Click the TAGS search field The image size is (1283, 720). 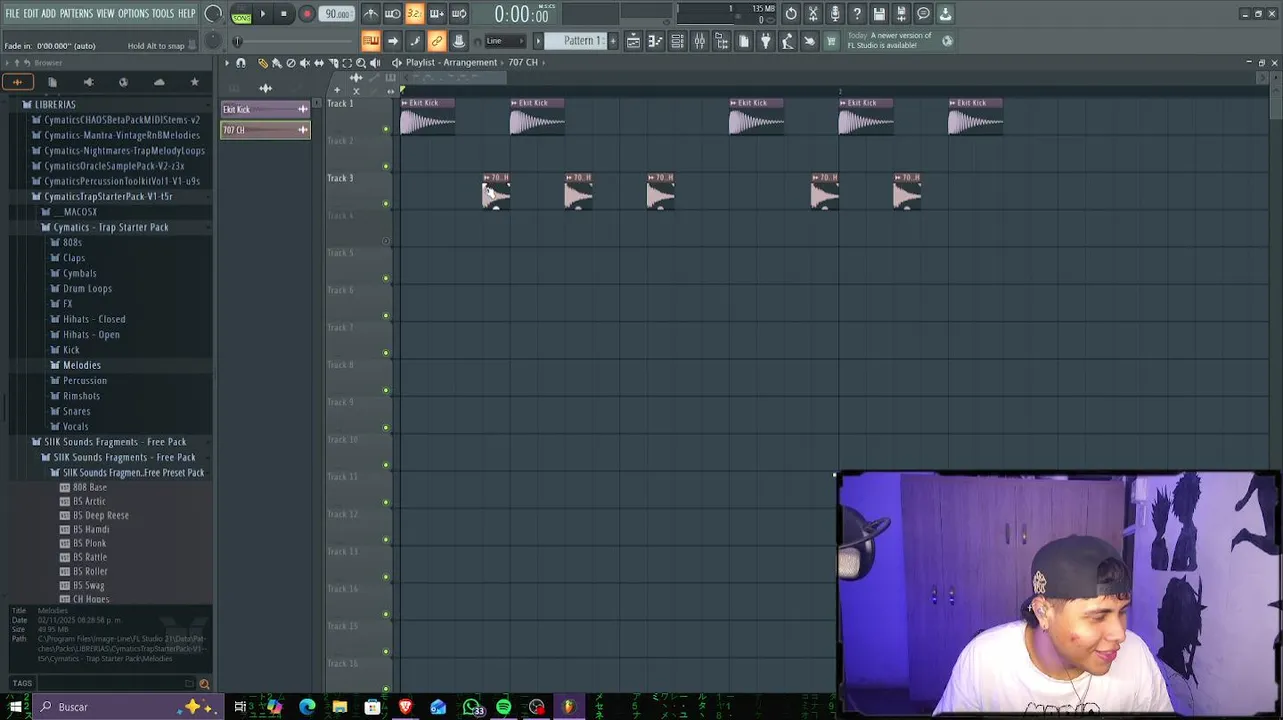click(110, 683)
